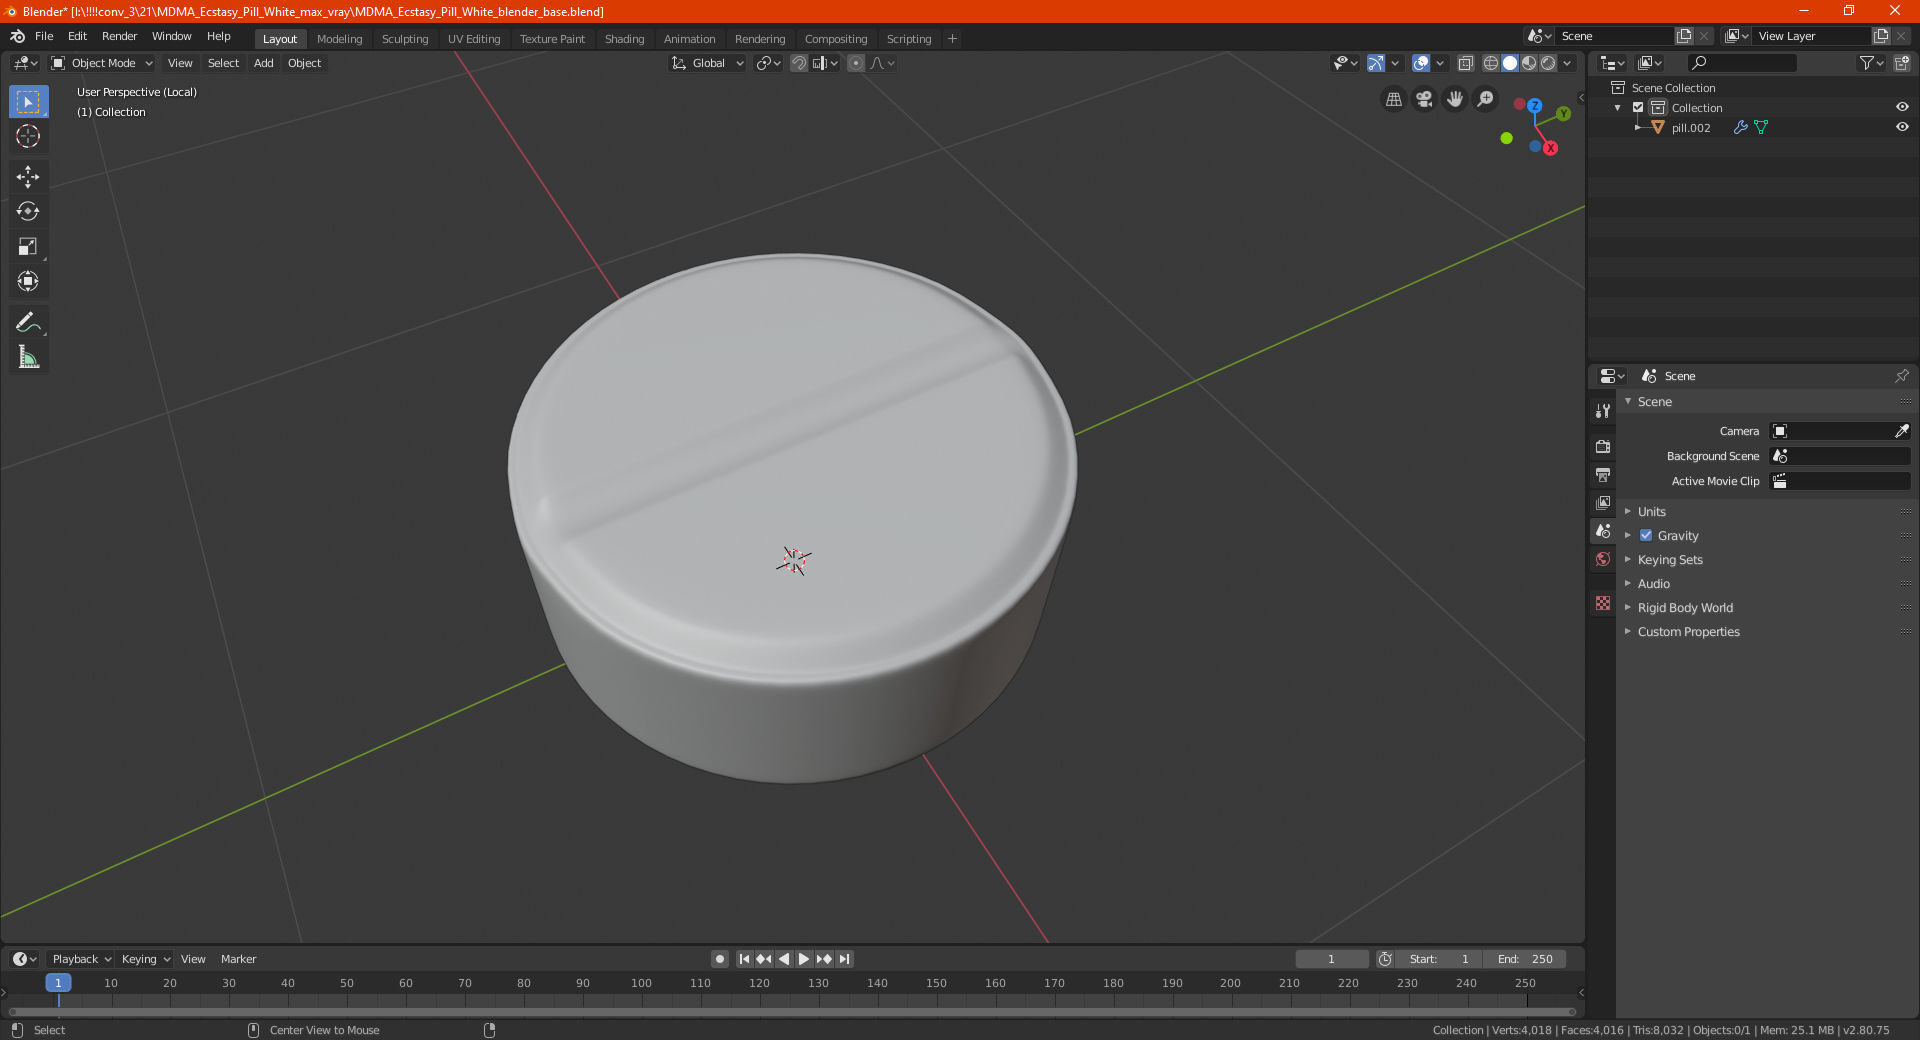The height and width of the screenshot is (1040, 1920).
Task: Toggle auto keying record button
Action: click(x=719, y=959)
